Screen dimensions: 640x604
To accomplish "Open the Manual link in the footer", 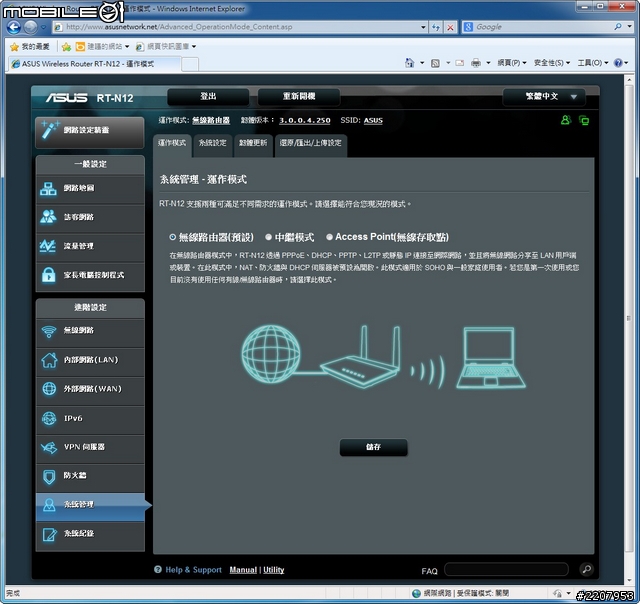I will [243, 570].
